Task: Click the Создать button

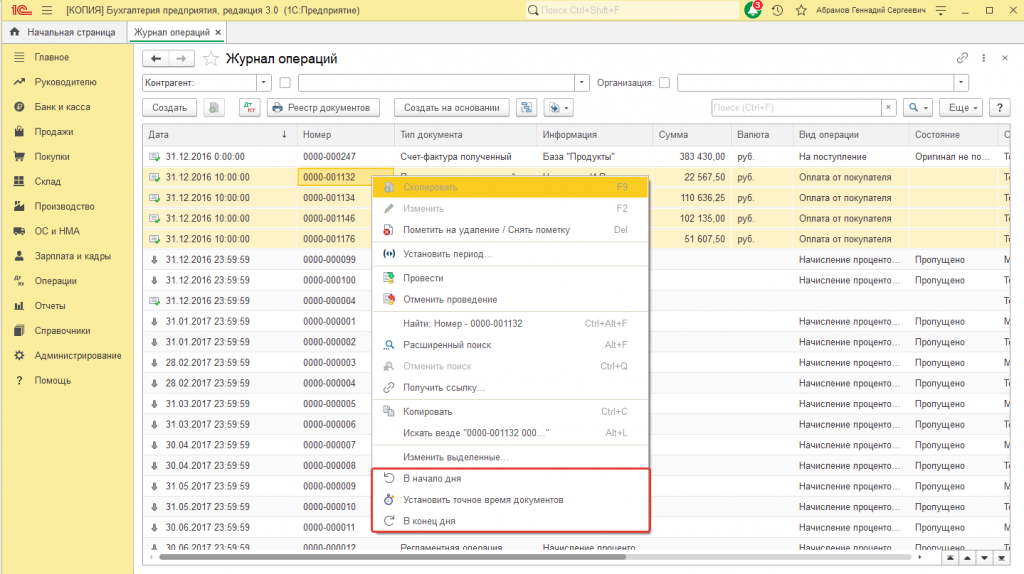Action: coord(170,107)
